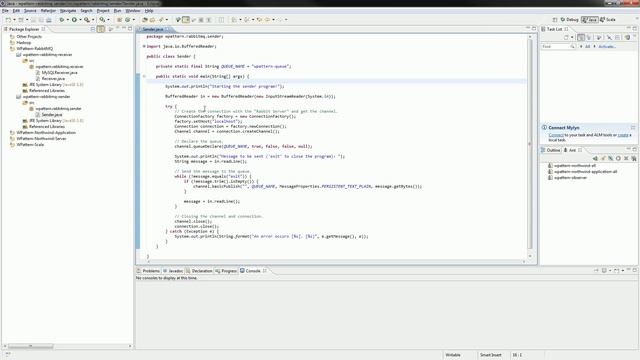
Task: Open New Task dropdown arrow in Task List
Action: click(572, 38)
